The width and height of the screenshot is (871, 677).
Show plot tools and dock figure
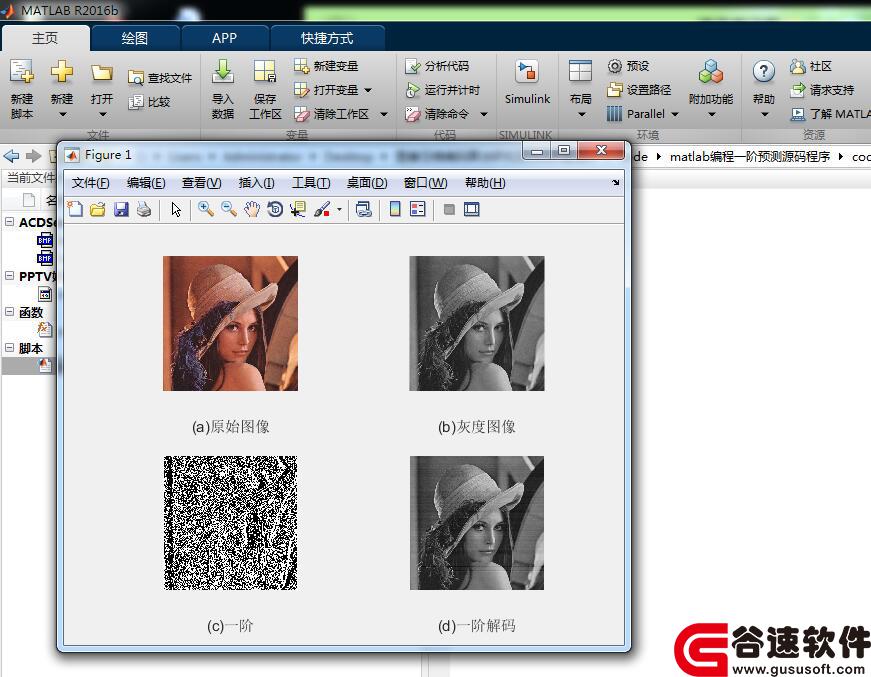click(472, 209)
